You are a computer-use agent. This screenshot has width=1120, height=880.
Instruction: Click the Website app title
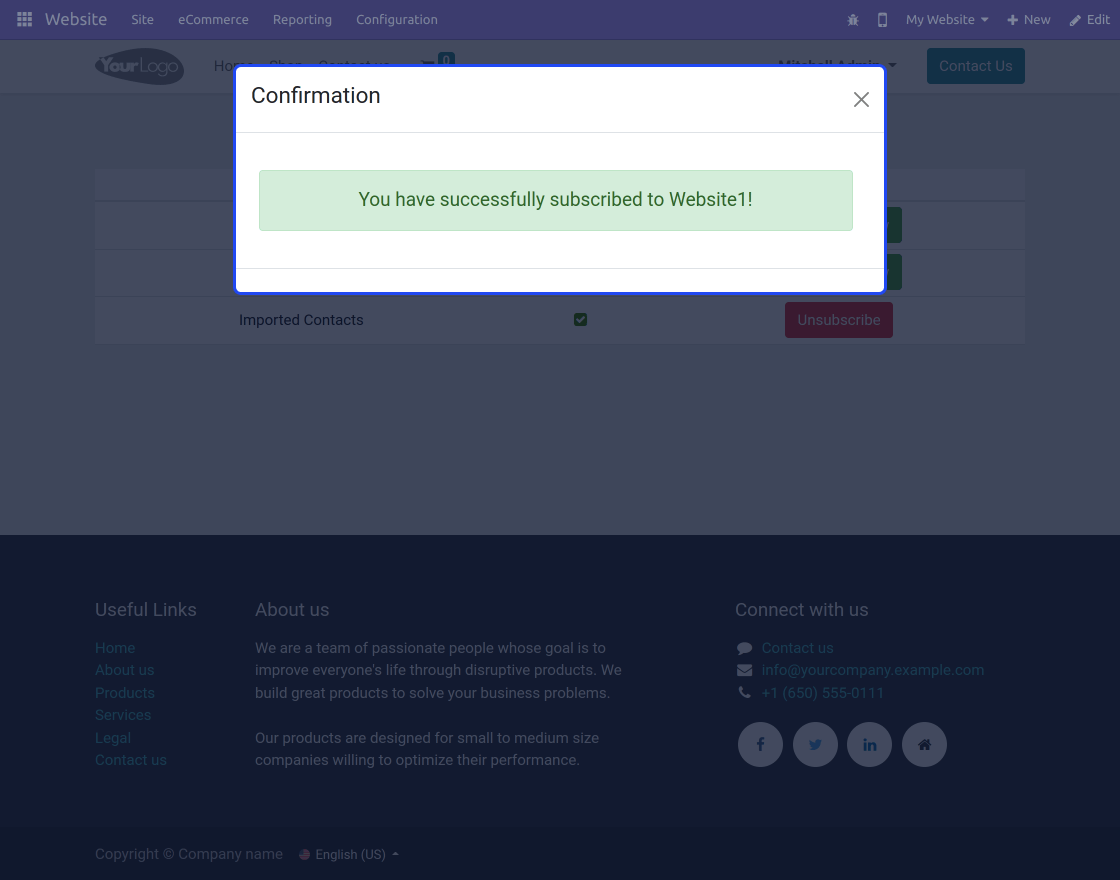pyautogui.click(x=76, y=19)
